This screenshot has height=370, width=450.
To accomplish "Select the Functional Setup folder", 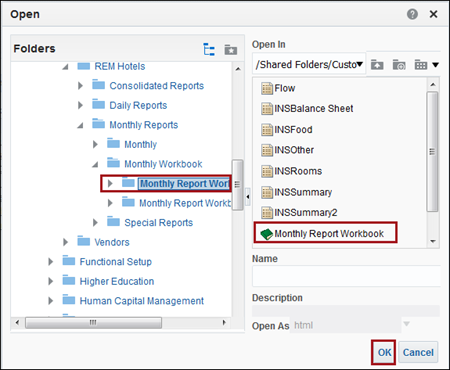I will tap(115, 262).
